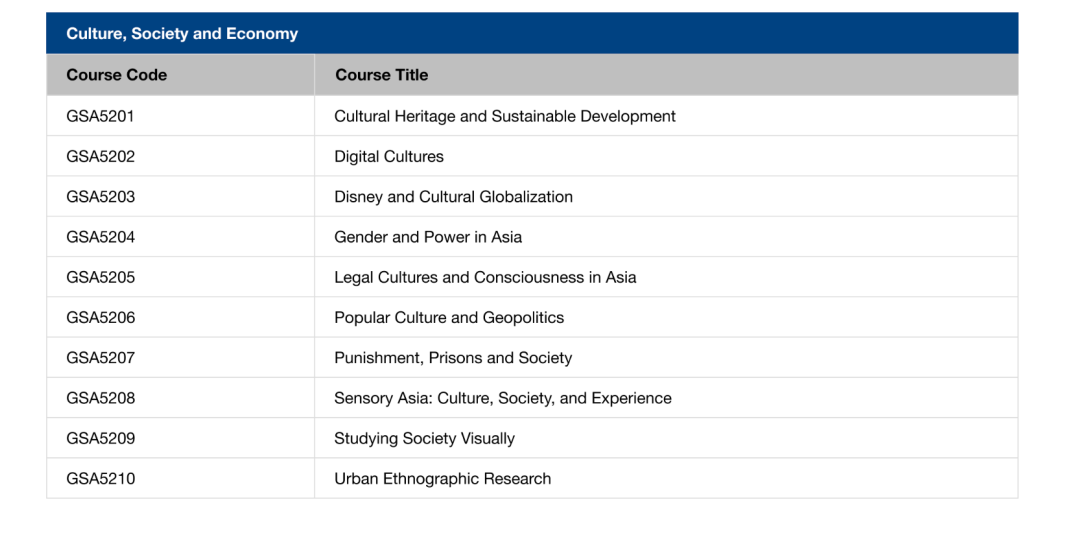The image size is (1068, 533).
Task: Open Cultural Heritage and Sustainable Development course
Action: [x=504, y=116]
